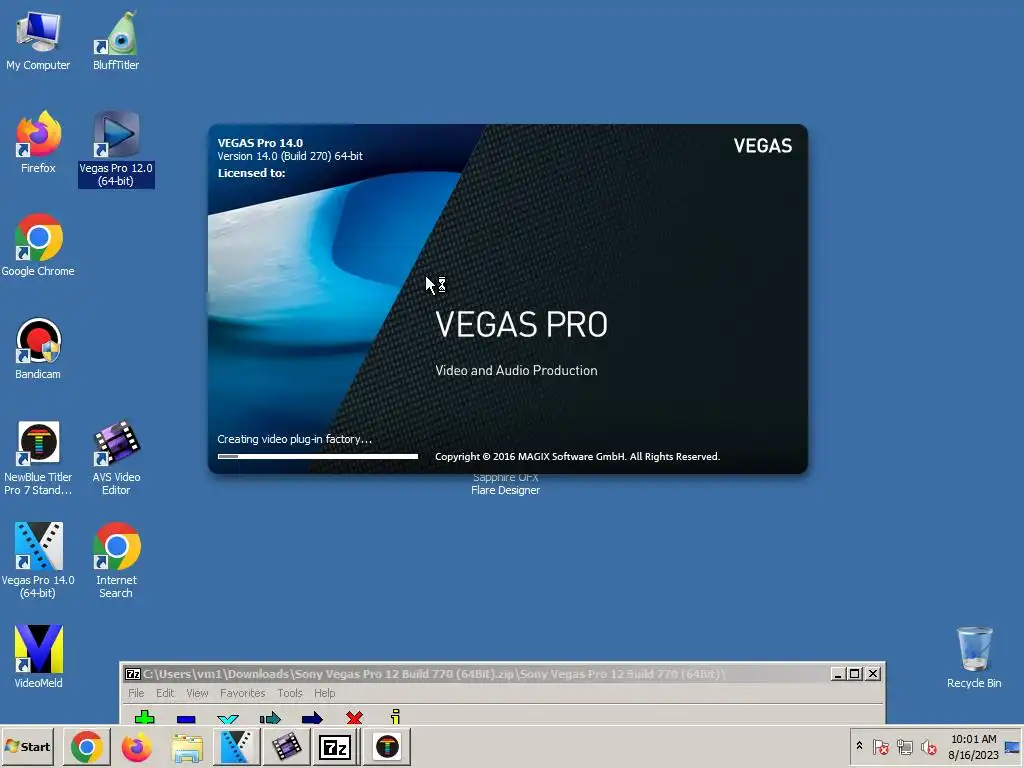The width and height of the screenshot is (1024, 768).
Task: Click the network status tray icon
Action: 904,746
